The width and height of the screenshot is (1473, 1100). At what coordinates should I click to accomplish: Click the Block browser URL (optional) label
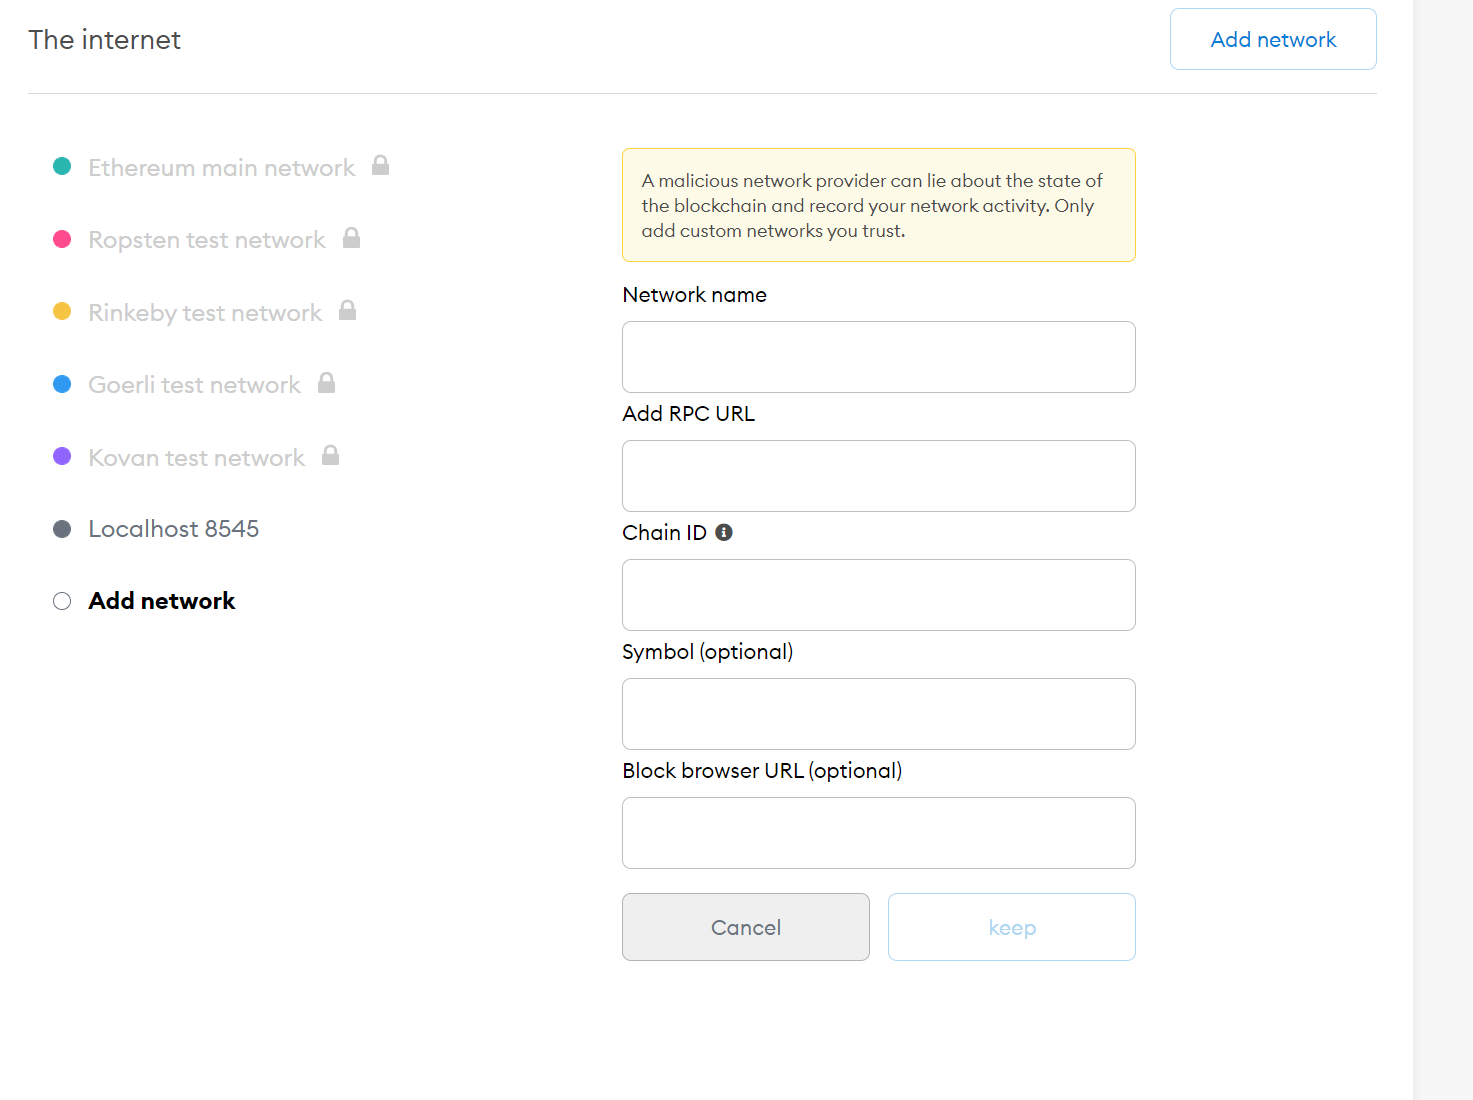762,771
